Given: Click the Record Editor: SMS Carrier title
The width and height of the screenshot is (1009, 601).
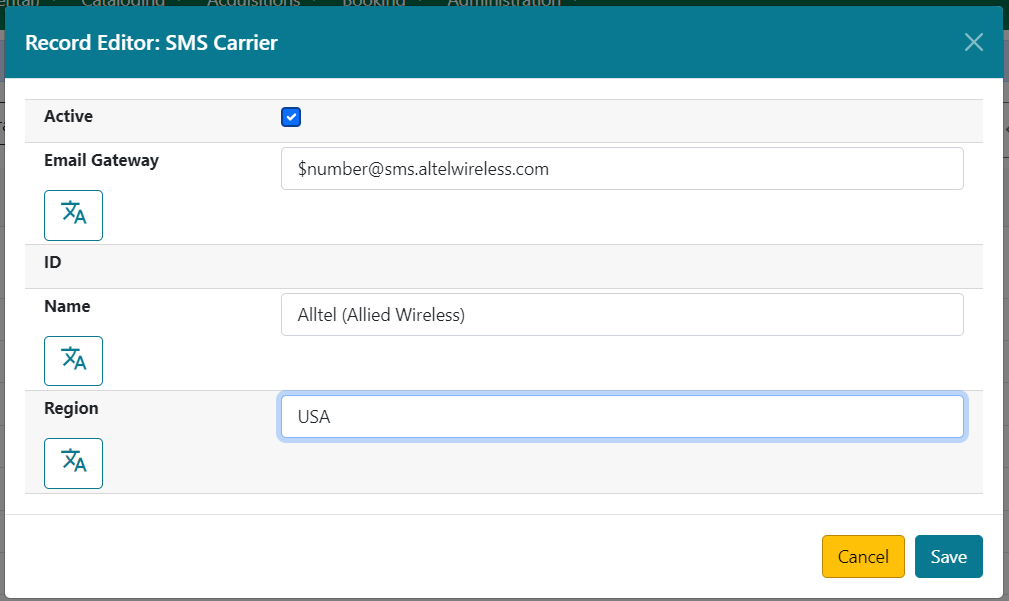Looking at the screenshot, I should 151,43.
